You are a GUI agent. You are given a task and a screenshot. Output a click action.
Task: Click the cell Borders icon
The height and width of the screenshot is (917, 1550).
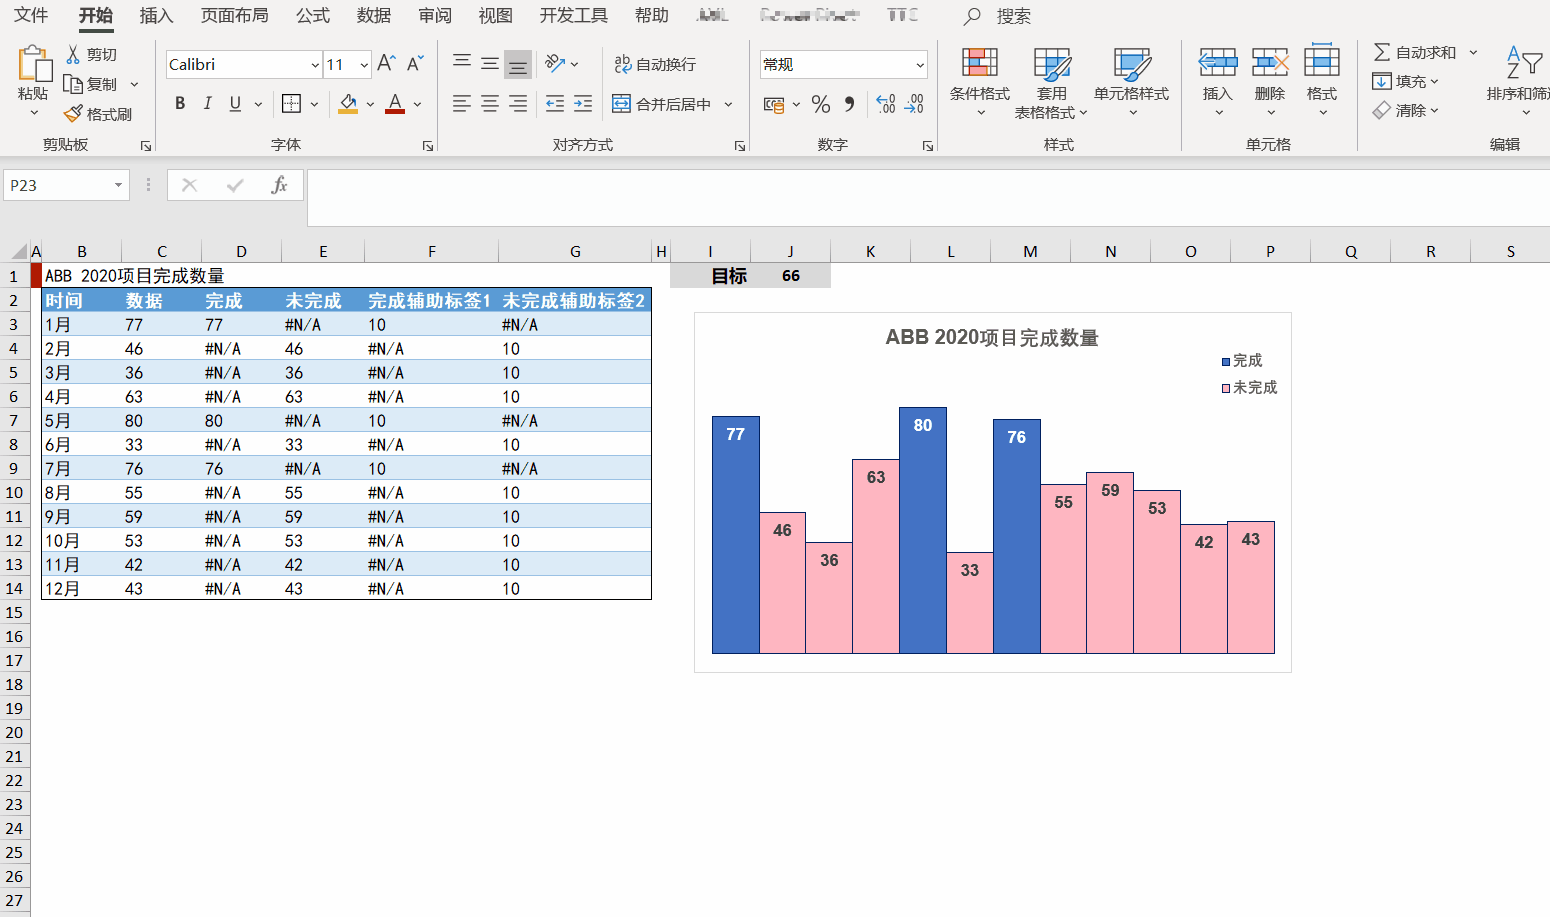(x=291, y=103)
